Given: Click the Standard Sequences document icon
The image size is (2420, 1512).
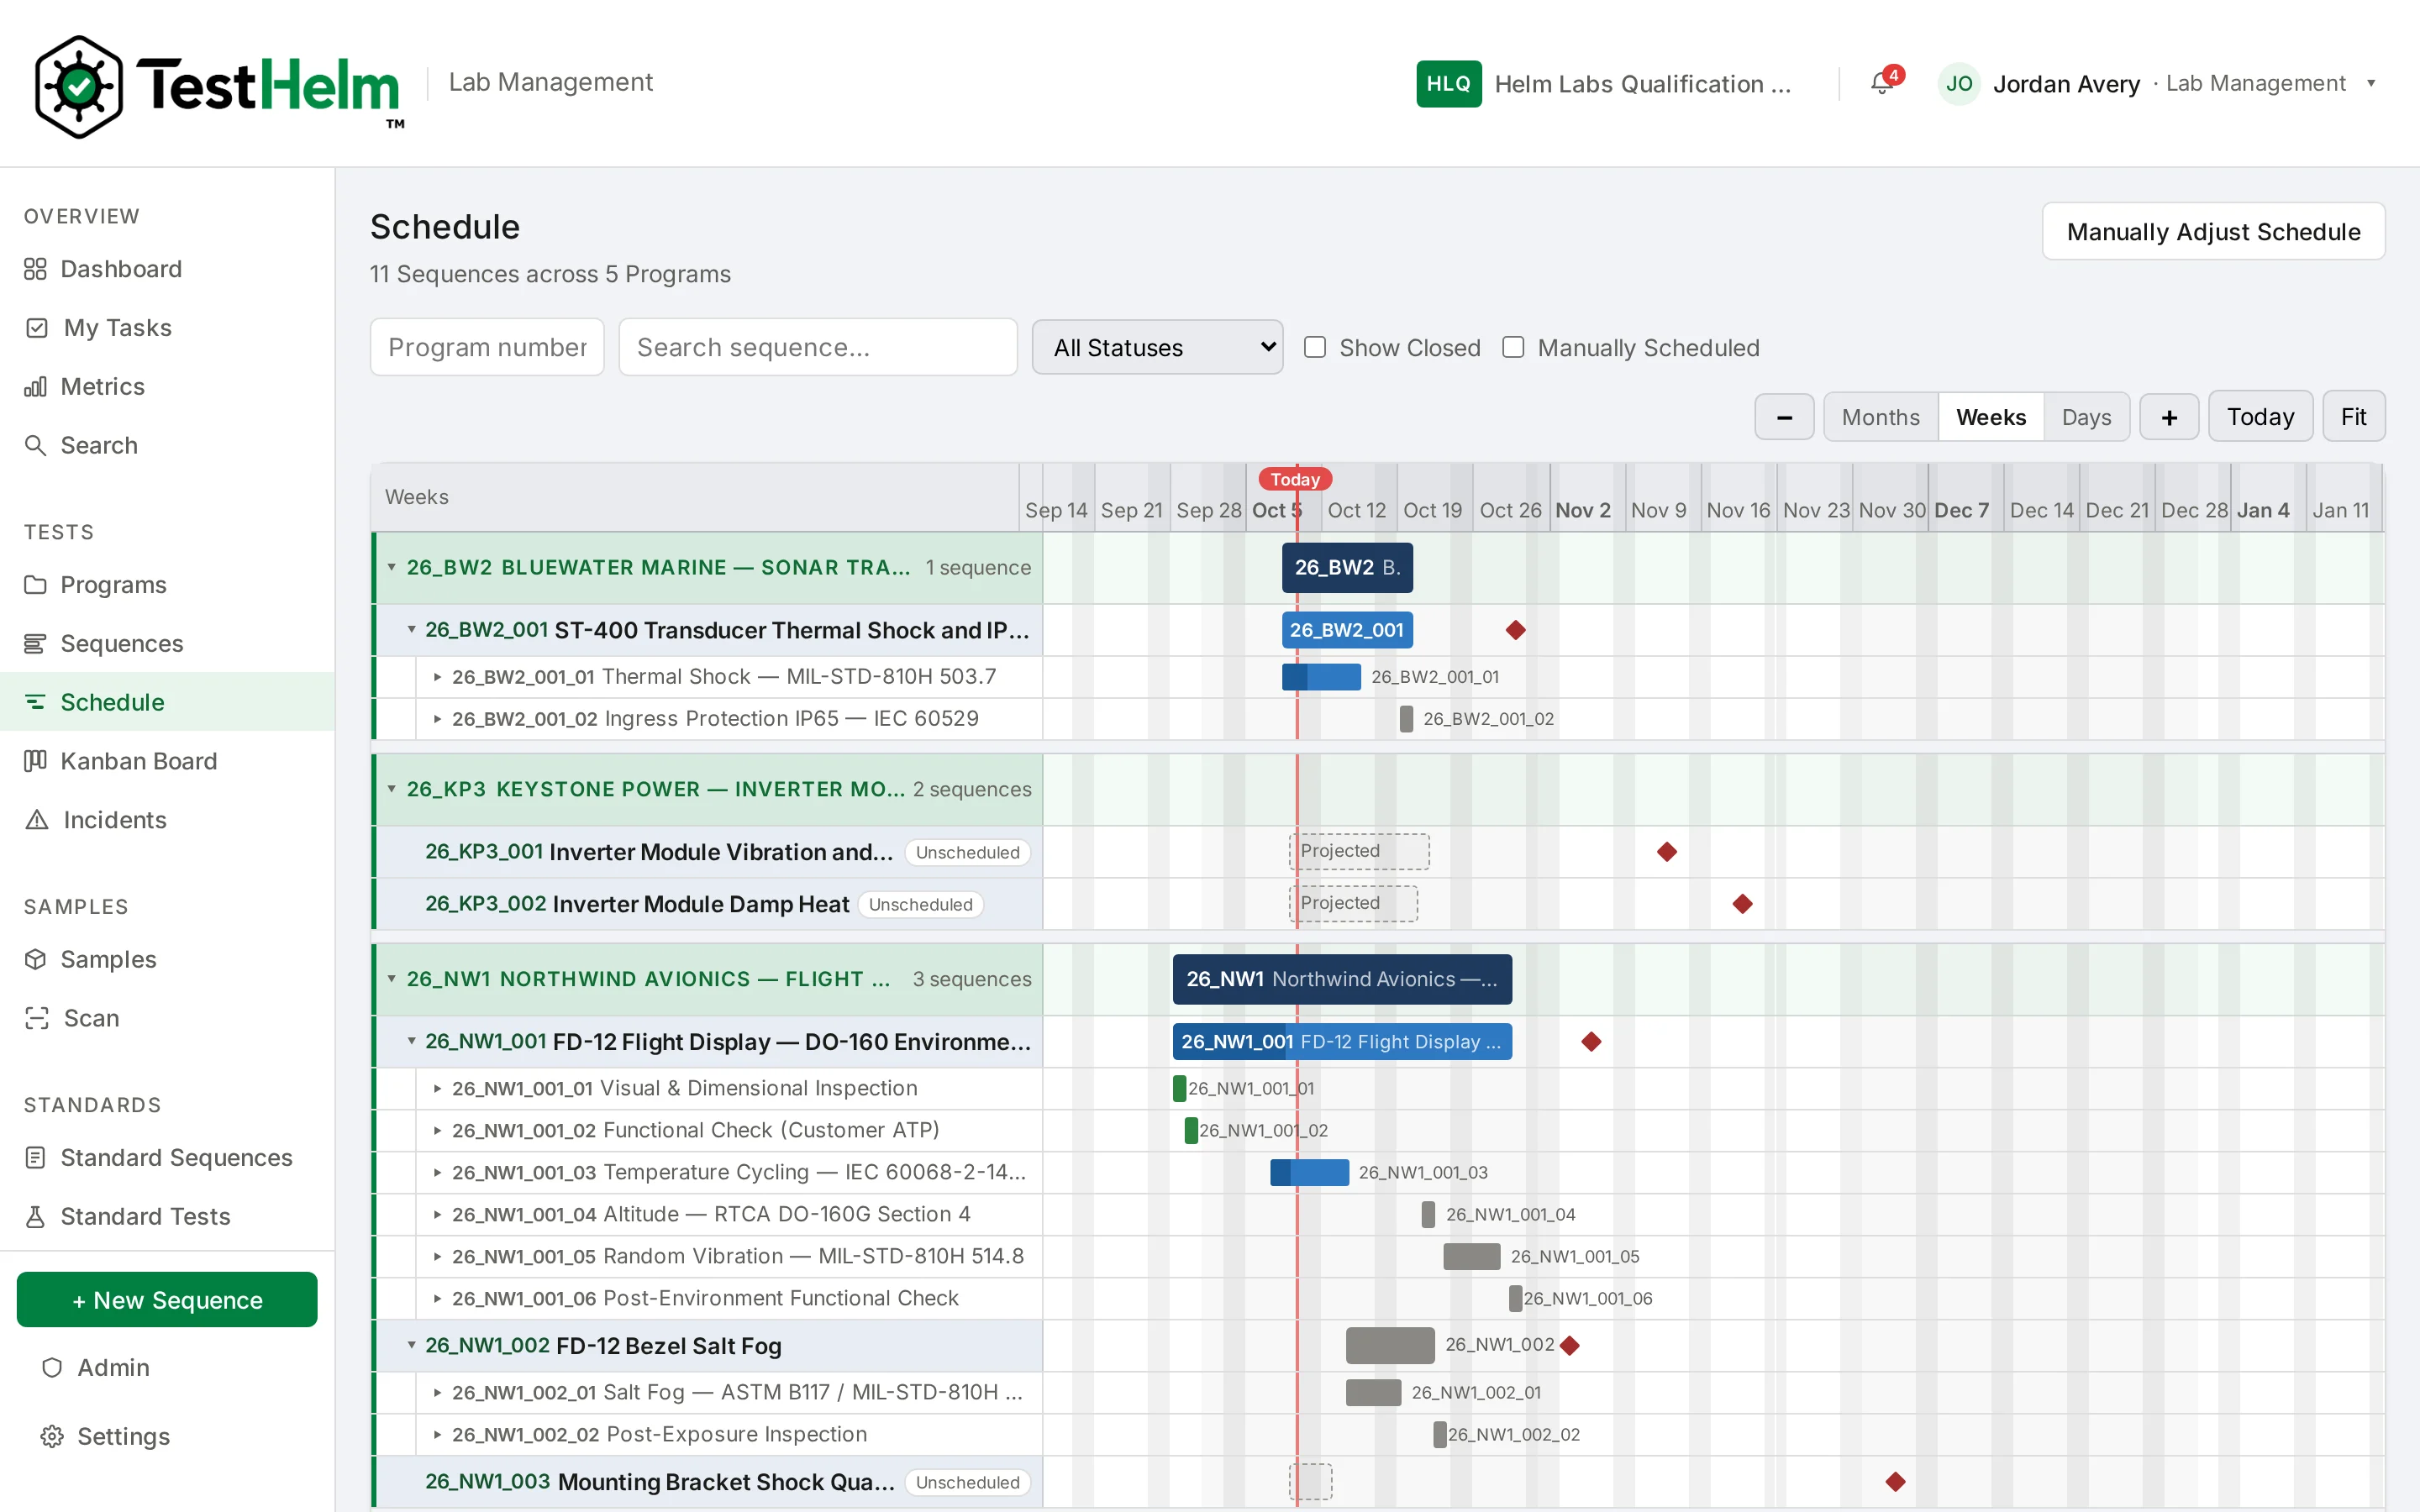Looking at the screenshot, I should click(36, 1157).
